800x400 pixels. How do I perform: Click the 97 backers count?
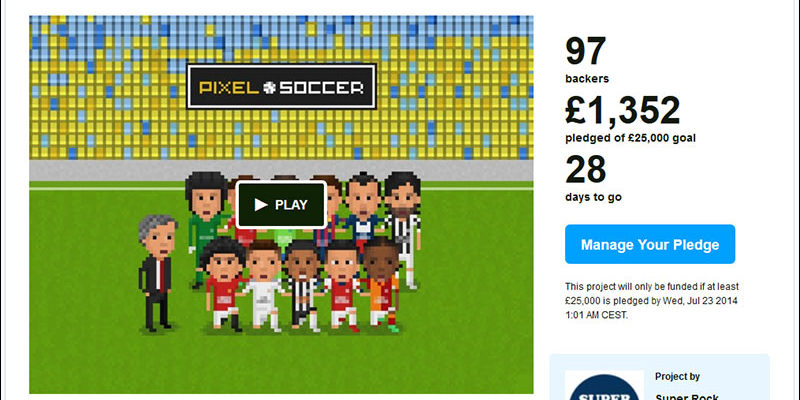[x=587, y=59]
